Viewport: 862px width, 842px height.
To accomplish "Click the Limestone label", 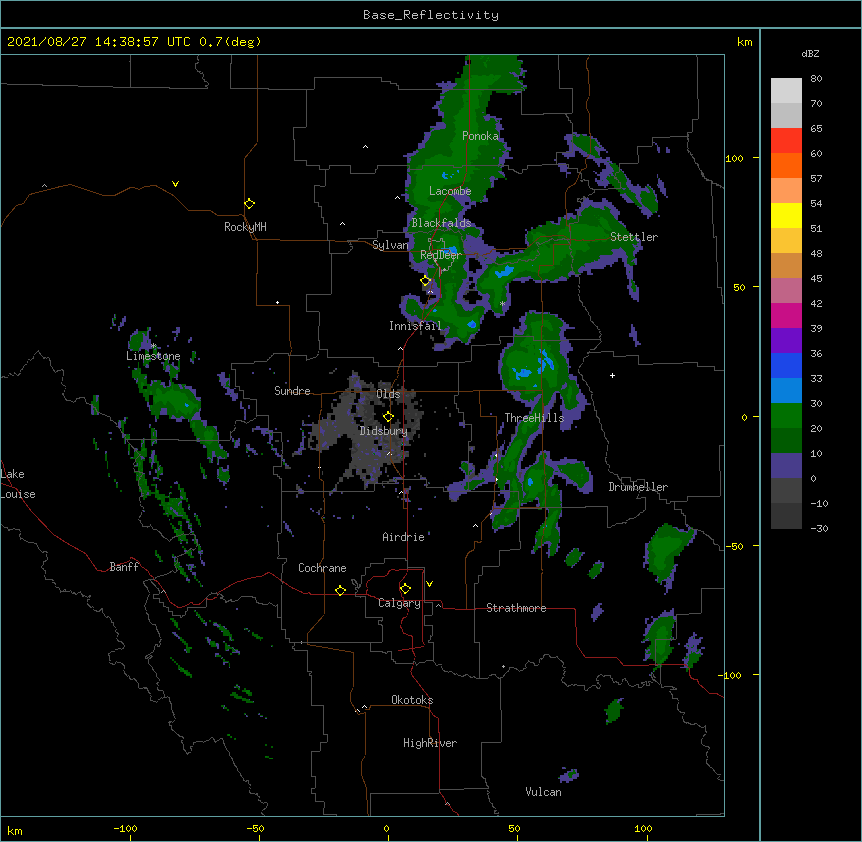I will [x=153, y=356].
